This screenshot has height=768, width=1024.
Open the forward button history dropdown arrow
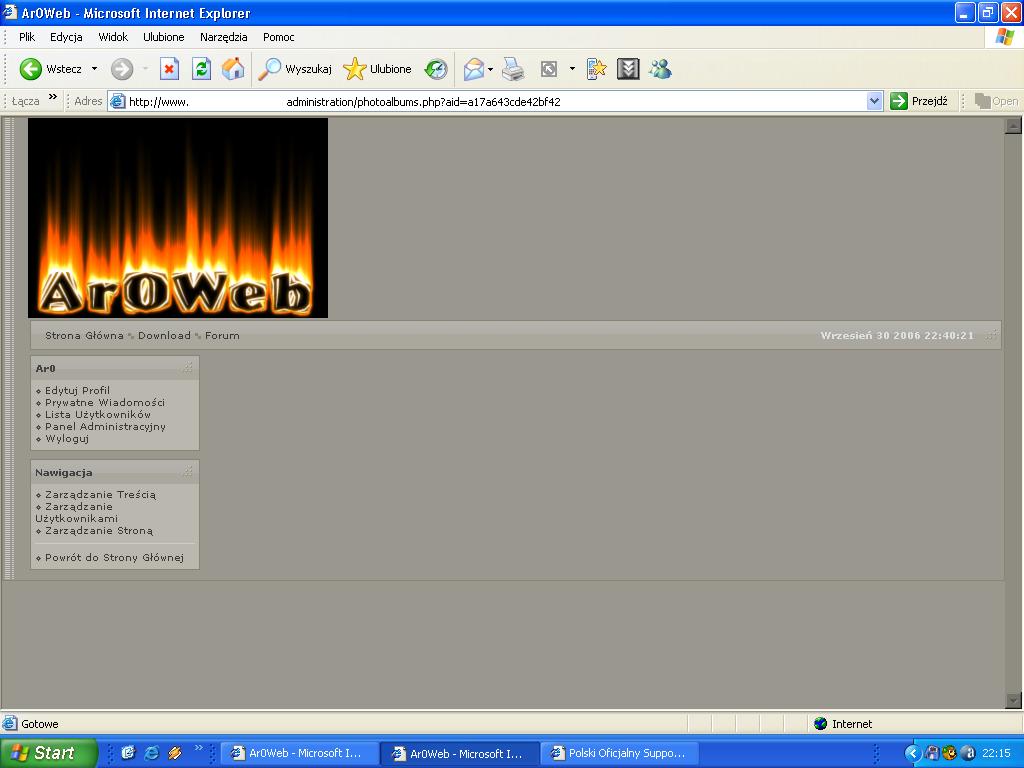tap(145, 69)
